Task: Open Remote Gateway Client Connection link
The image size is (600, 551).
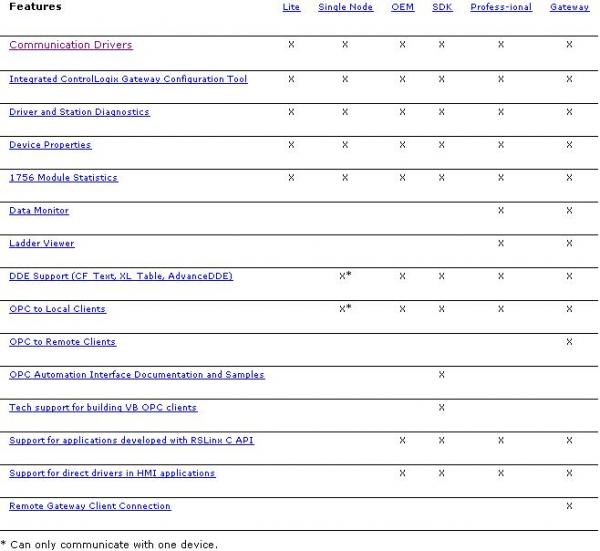Action: point(90,506)
